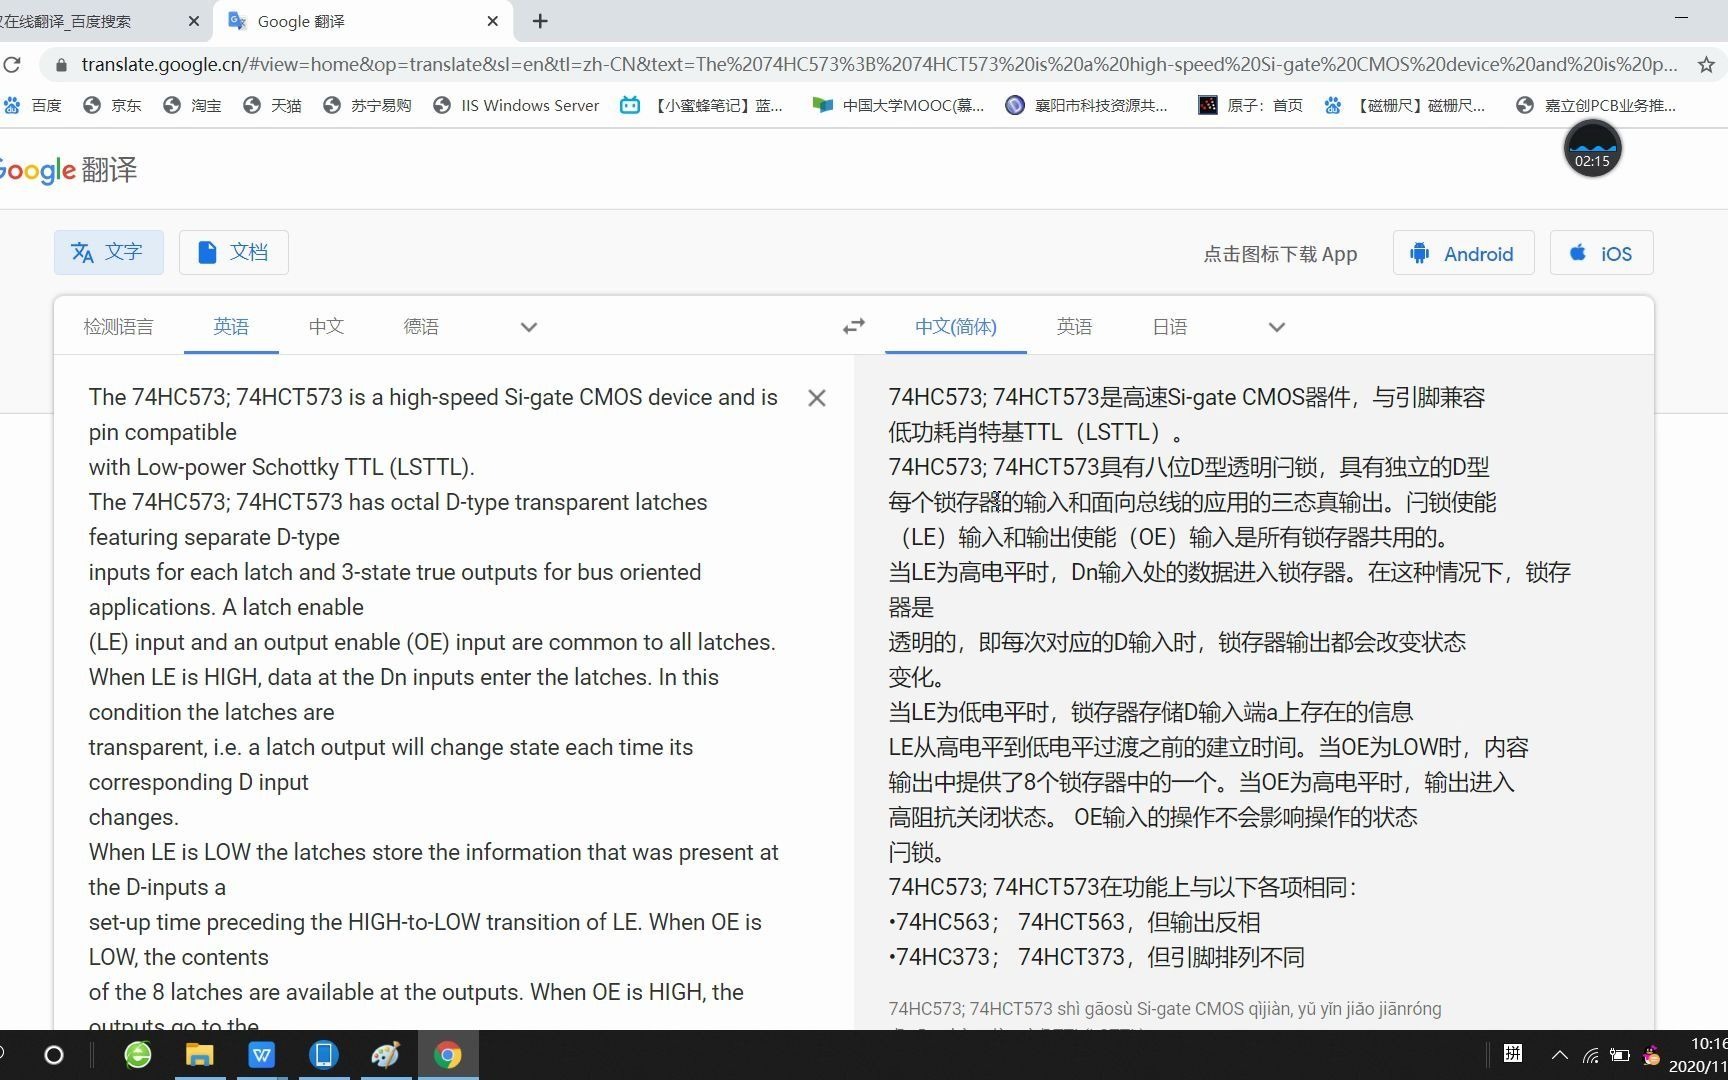The width and height of the screenshot is (1728, 1080).
Task: Close the Google 翻译 tab
Action: (492, 21)
